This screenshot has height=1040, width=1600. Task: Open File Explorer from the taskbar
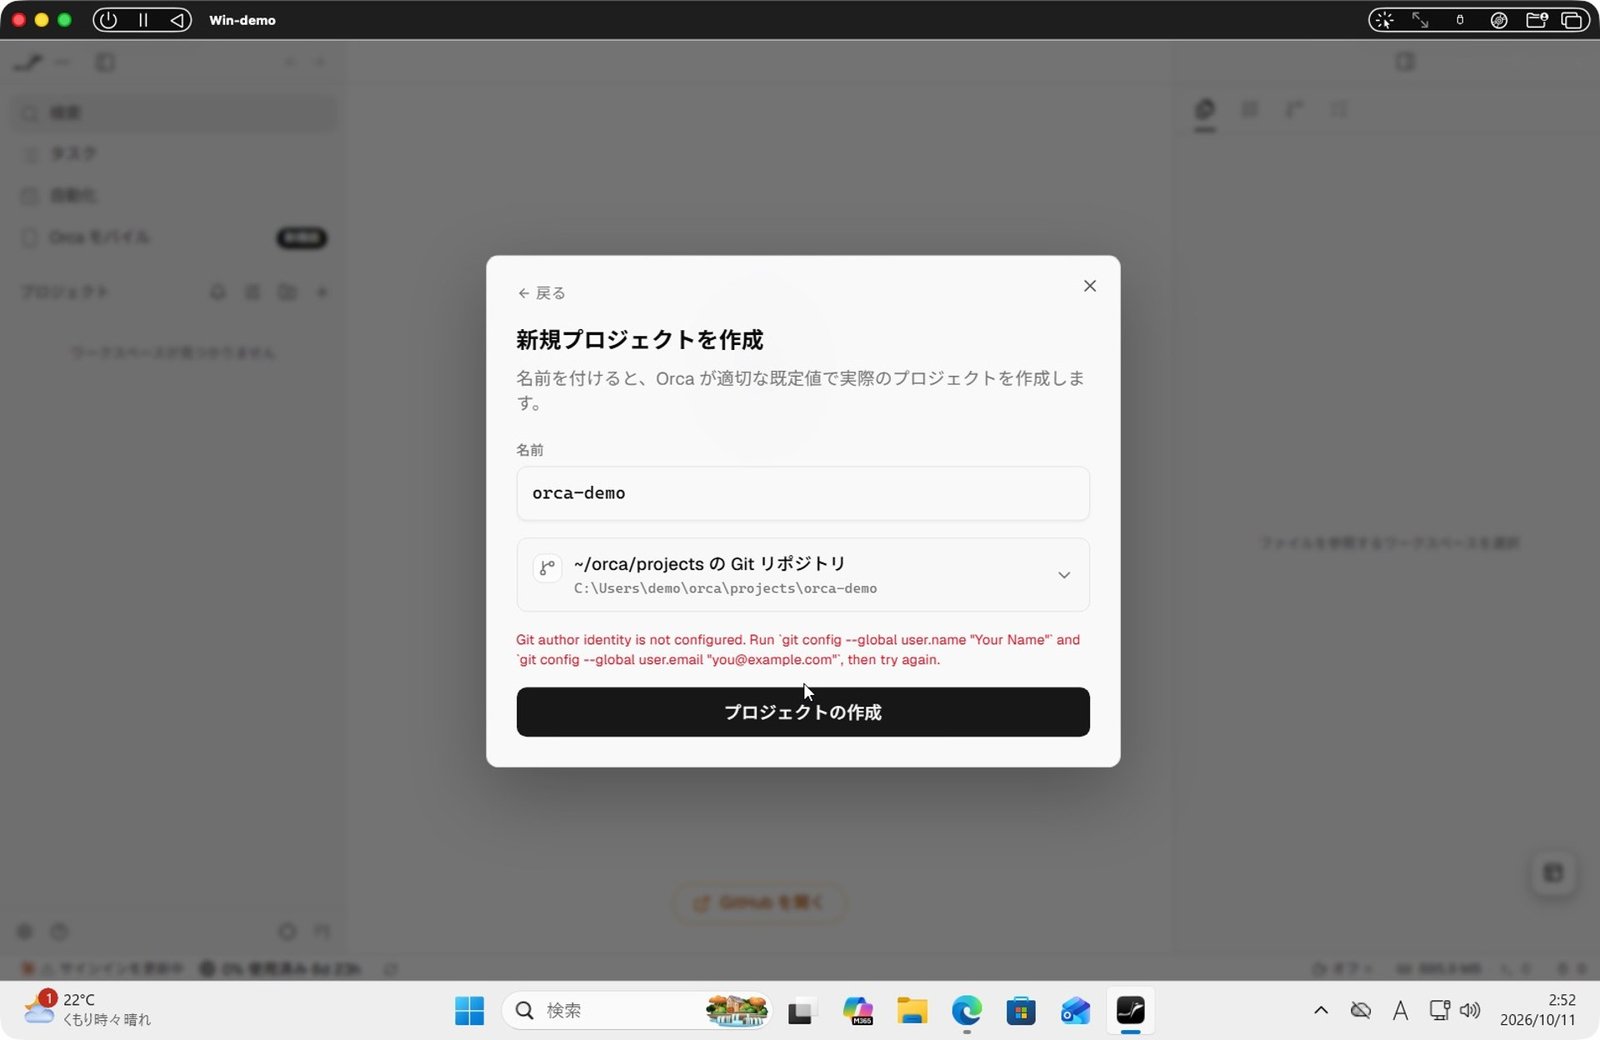[x=912, y=1011]
